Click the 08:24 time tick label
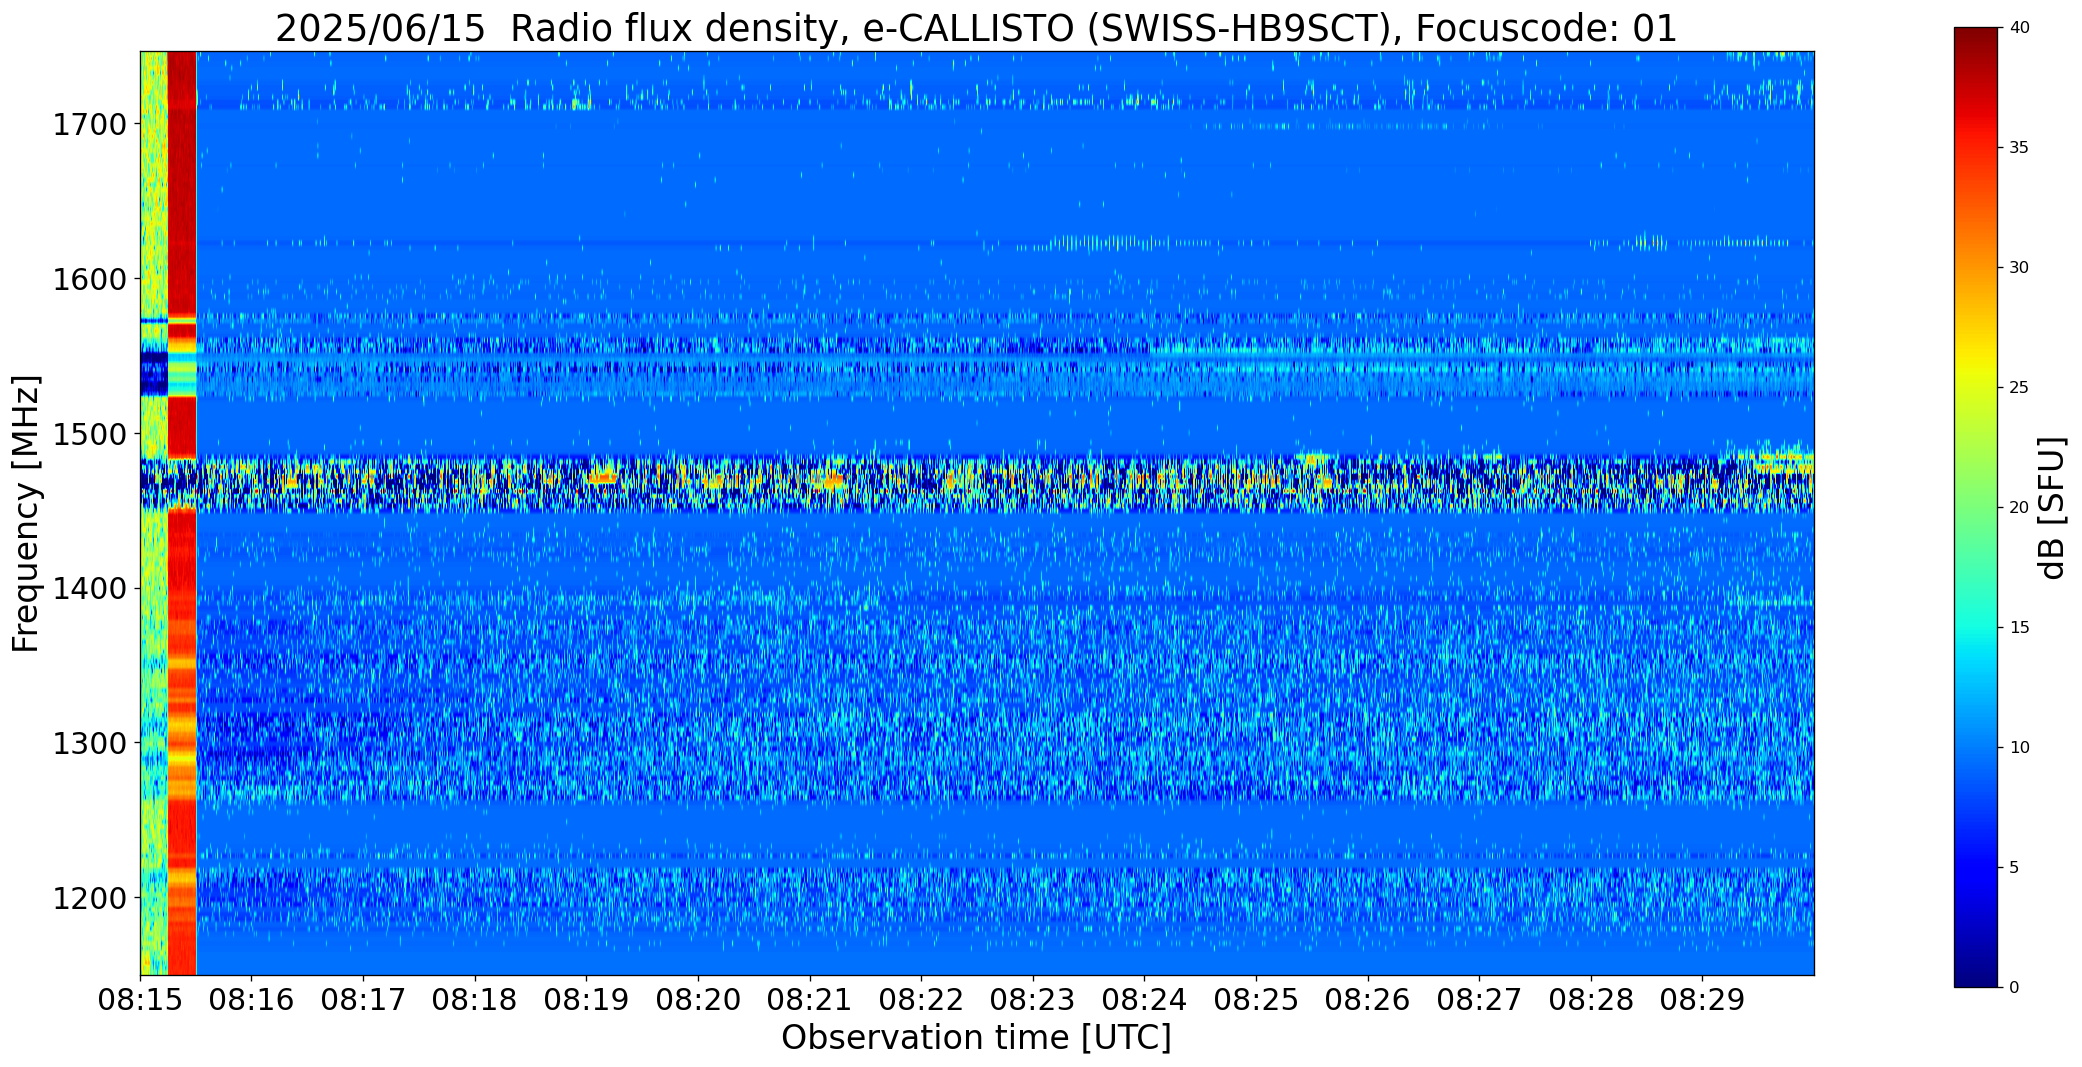Screen dimensions: 2082x1067 pyautogui.click(x=1144, y=1000)
